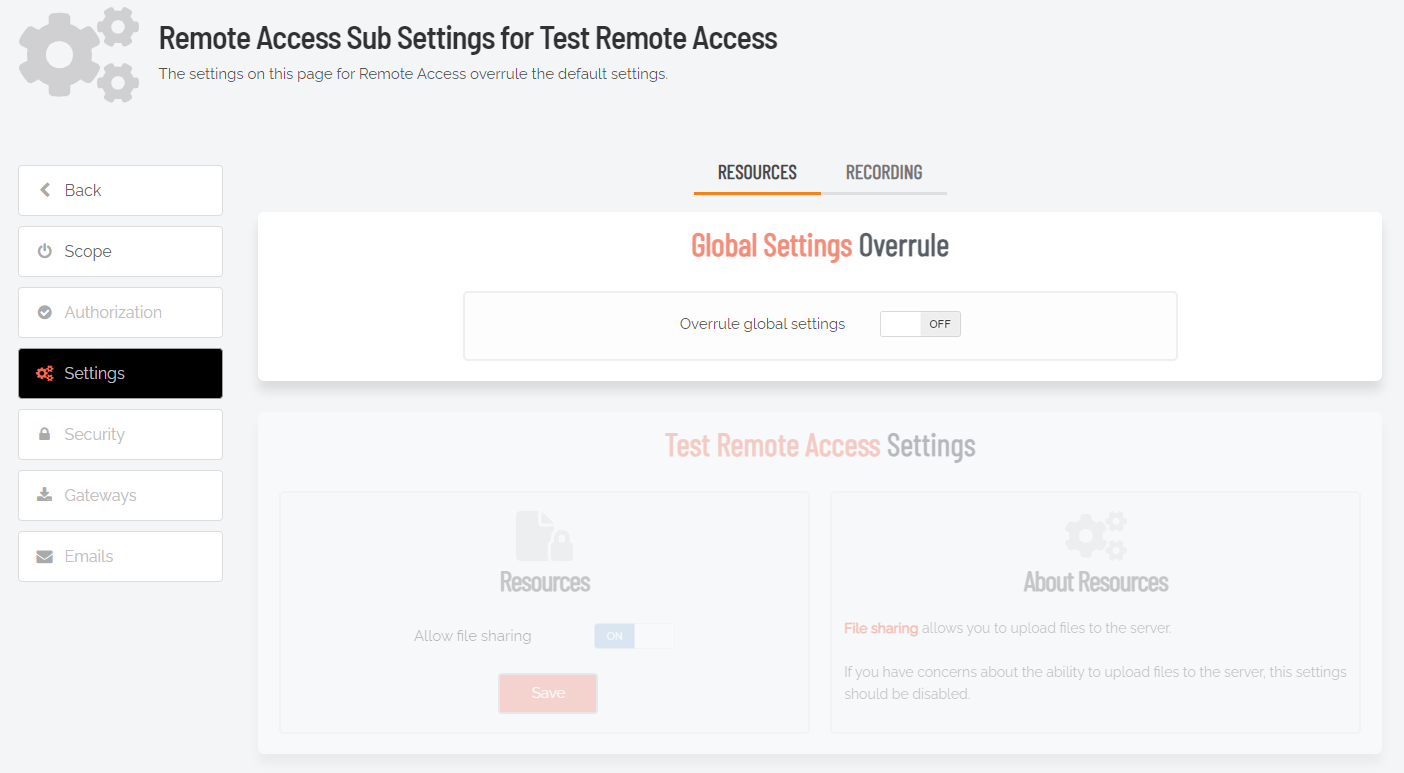Click the Global Settings Overrule heading
1404x773 pixels.
[820, 245]
